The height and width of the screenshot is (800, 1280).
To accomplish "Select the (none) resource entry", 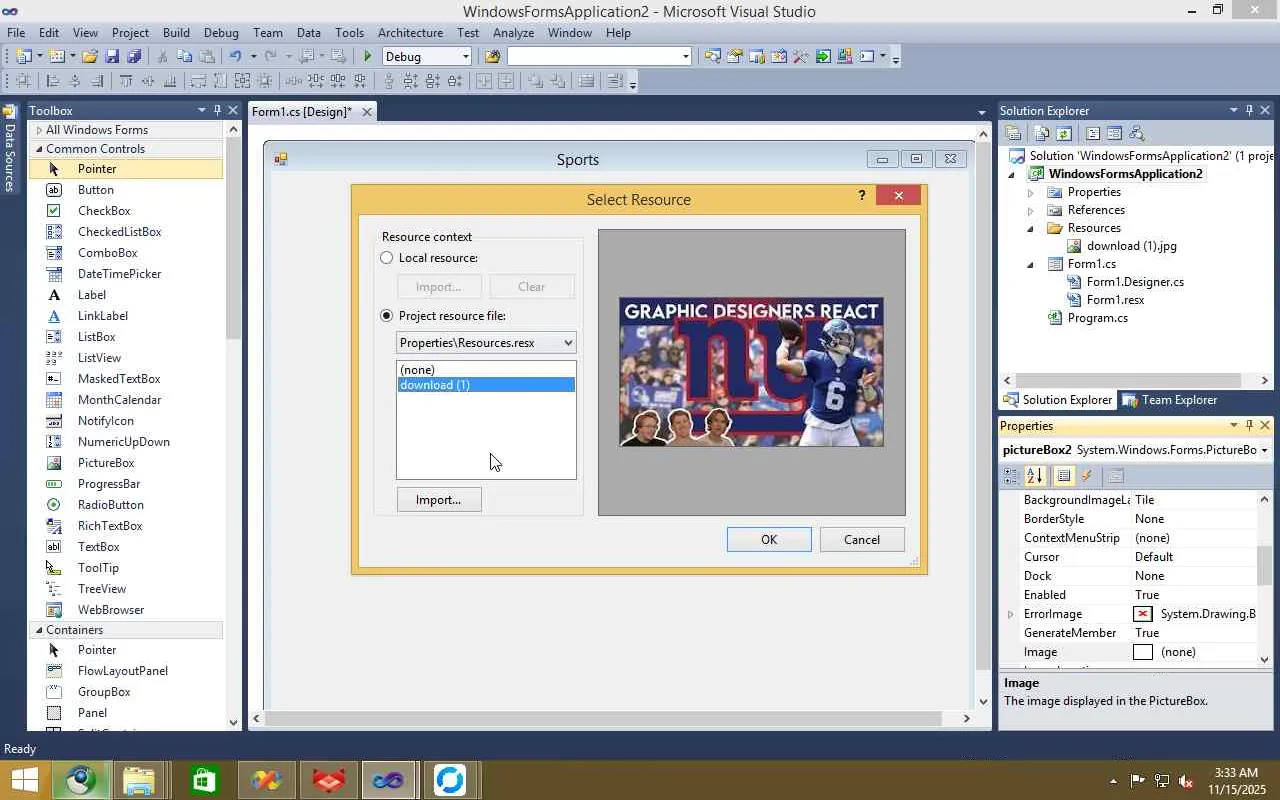I will pyautogui.click(x=486, y=370).
